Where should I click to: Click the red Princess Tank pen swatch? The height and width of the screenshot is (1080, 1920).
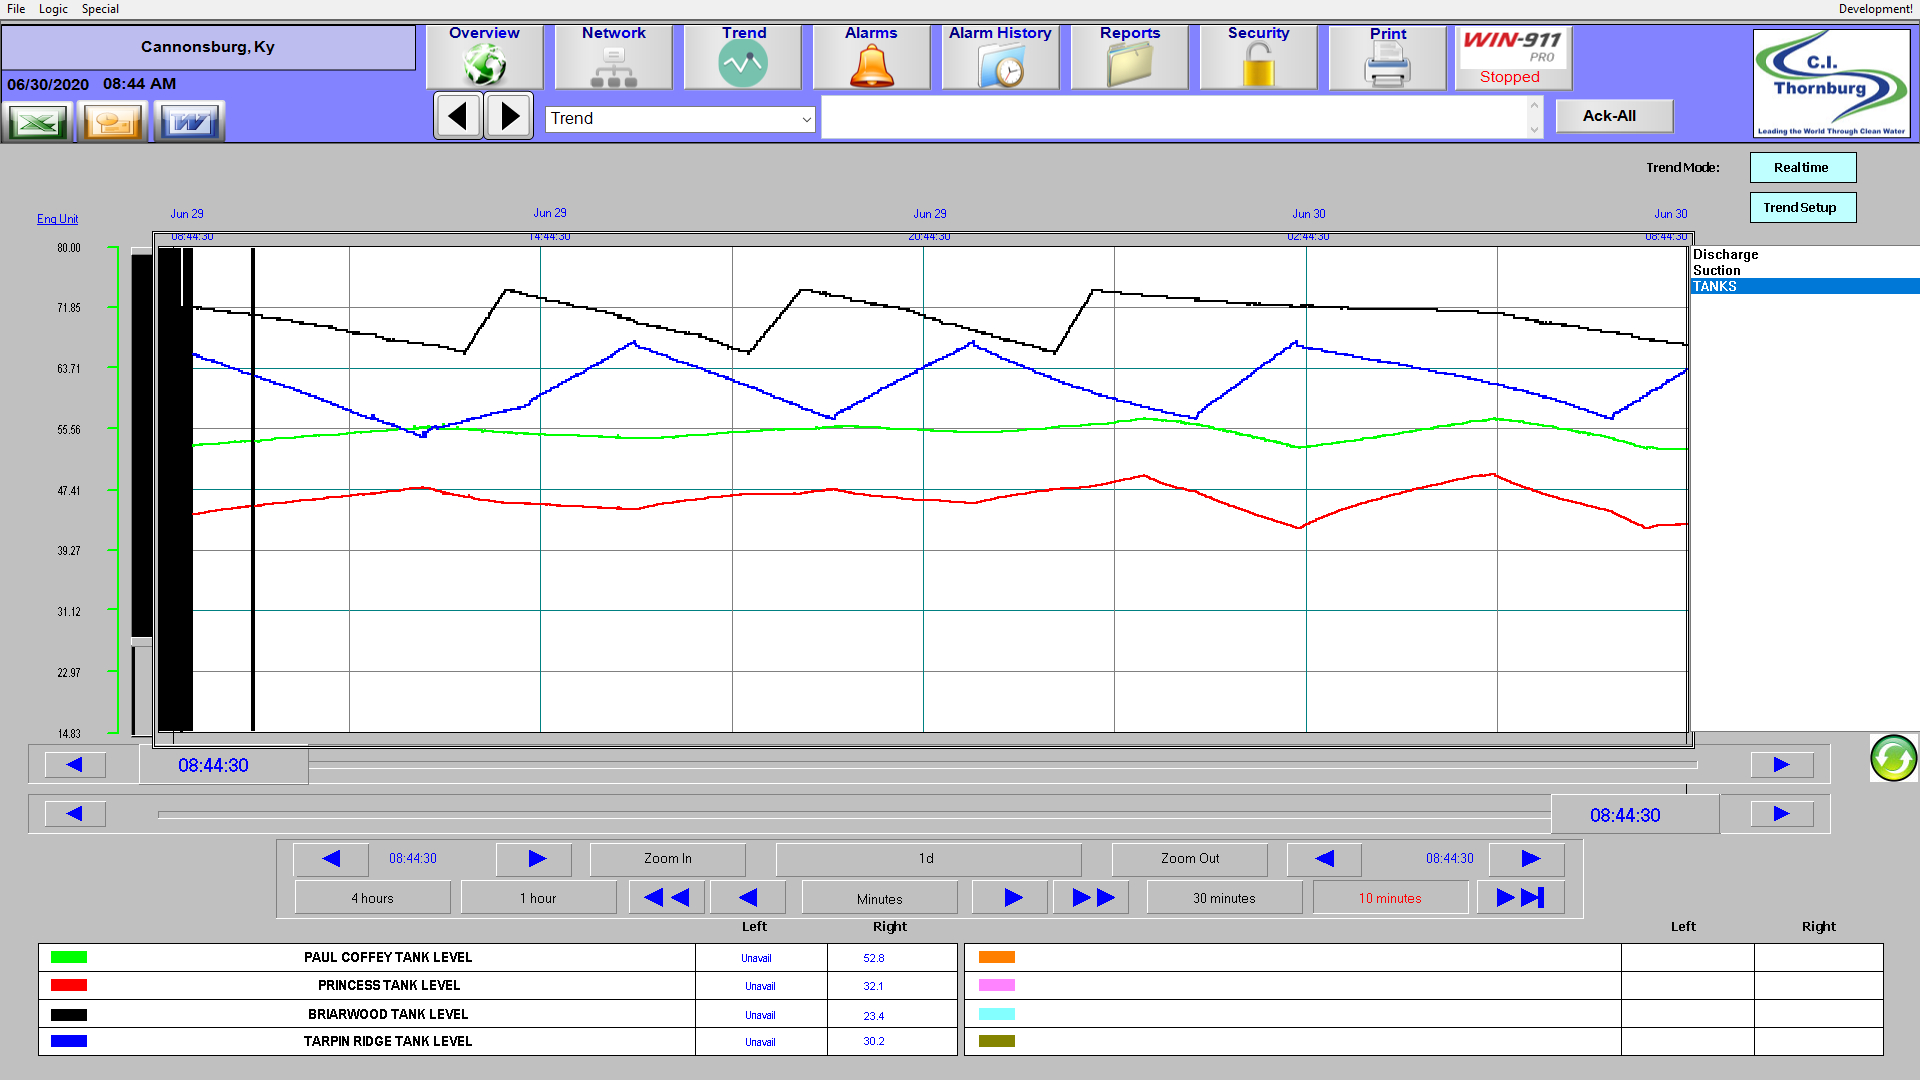pos(69,986)
